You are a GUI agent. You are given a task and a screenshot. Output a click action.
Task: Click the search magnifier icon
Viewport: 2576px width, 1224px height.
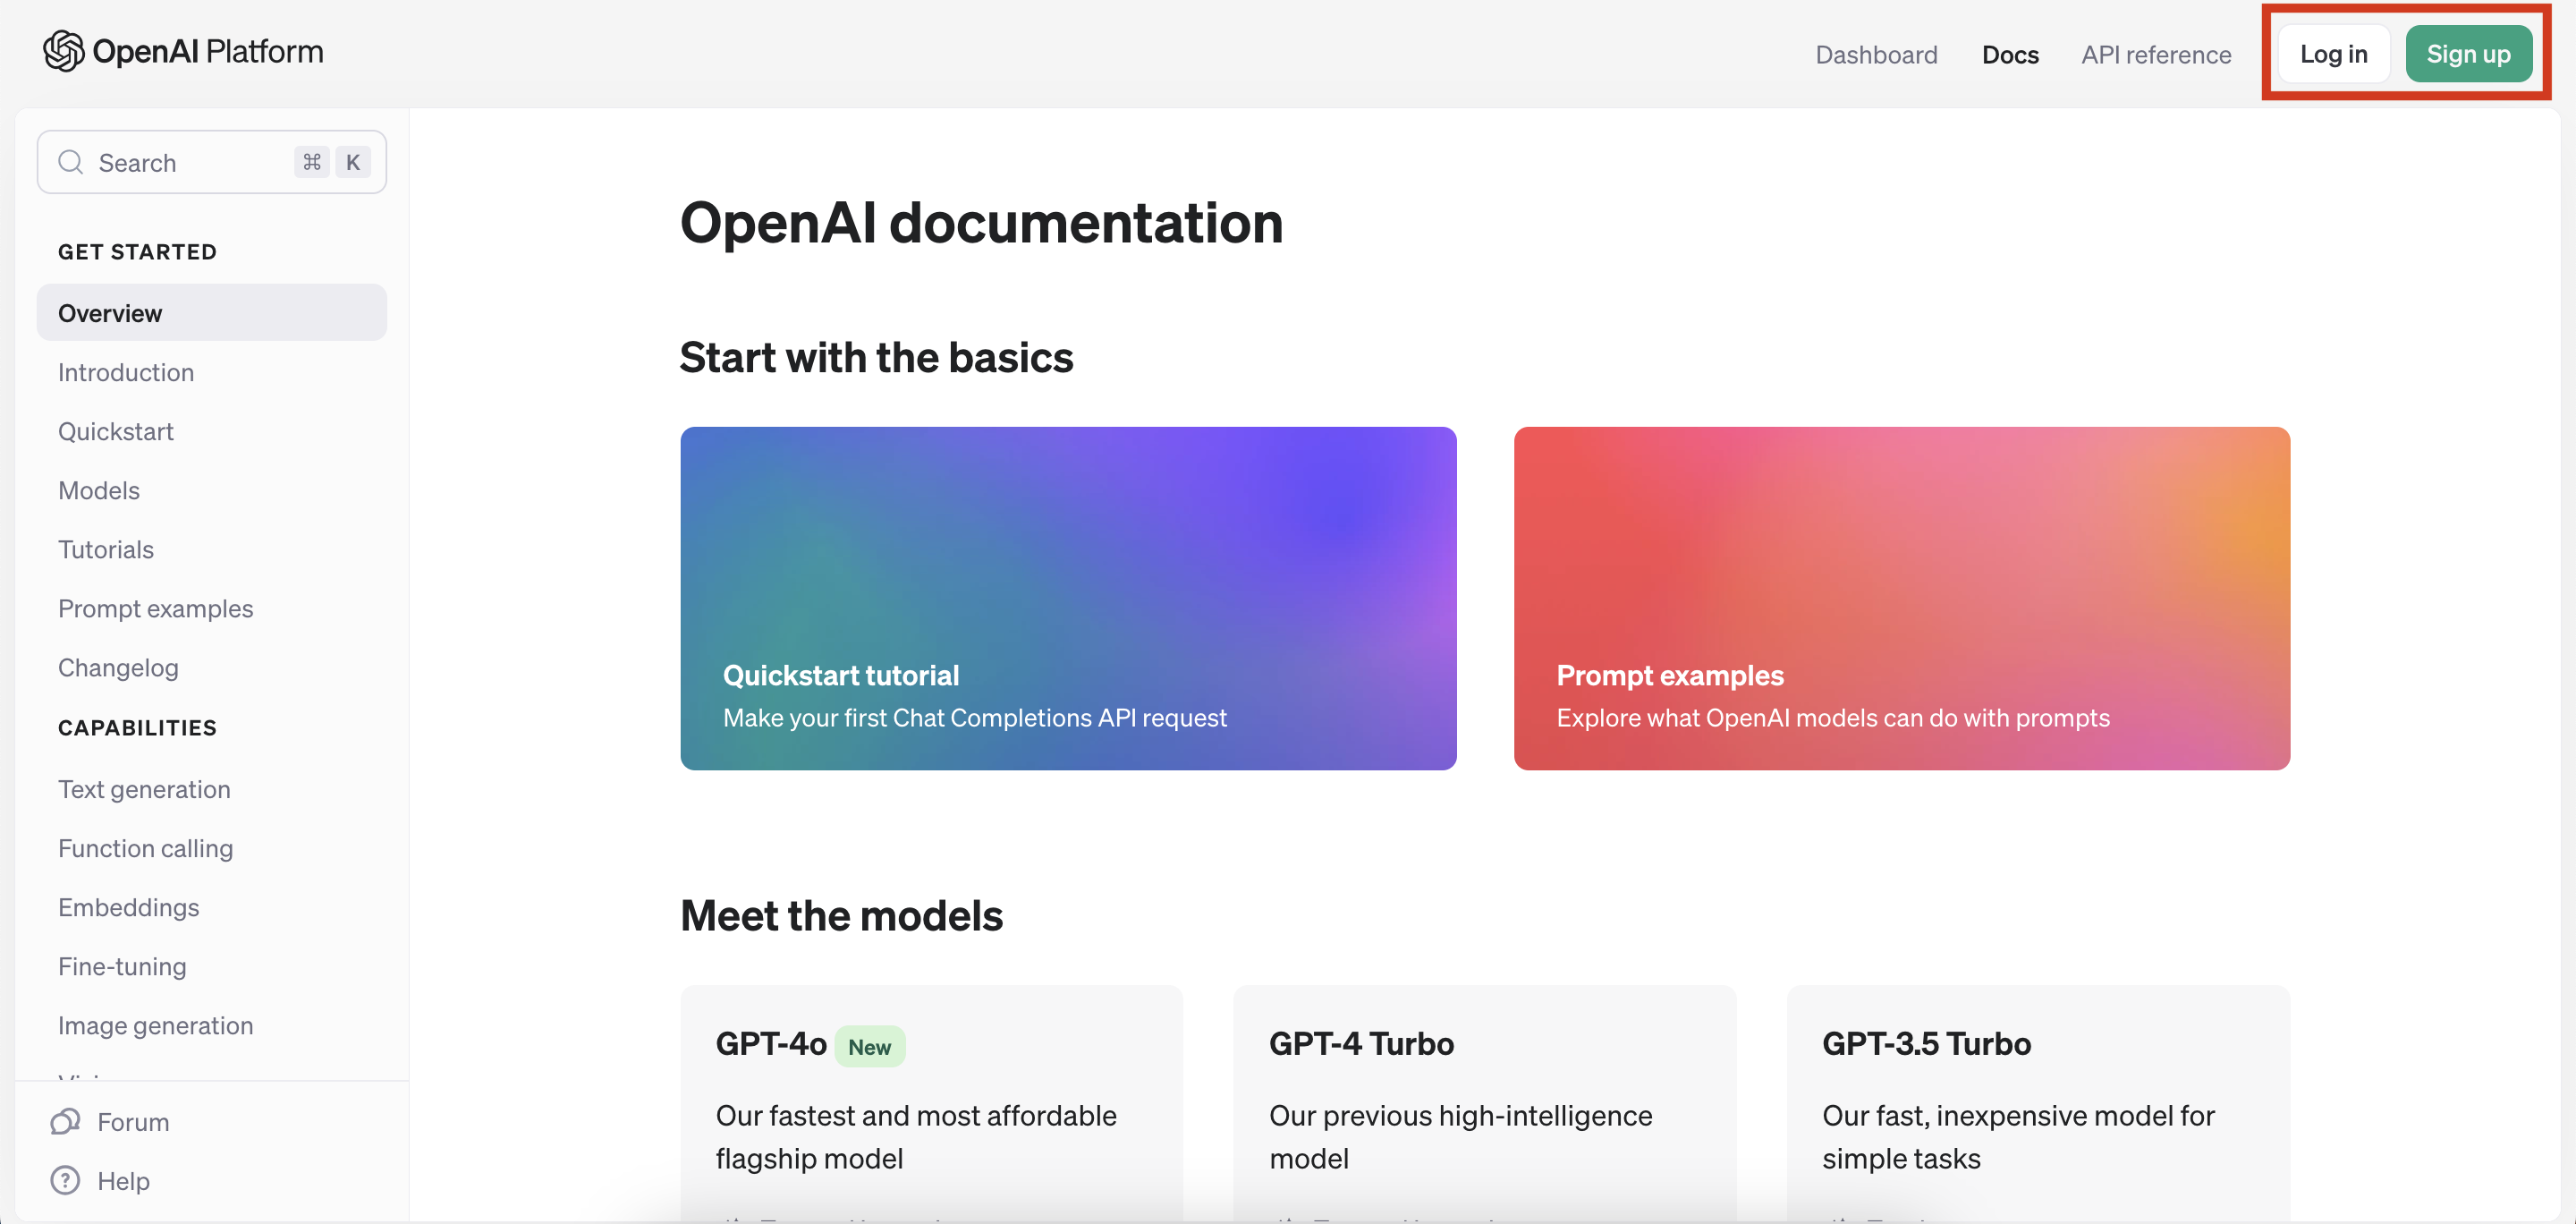coord(70,162)
